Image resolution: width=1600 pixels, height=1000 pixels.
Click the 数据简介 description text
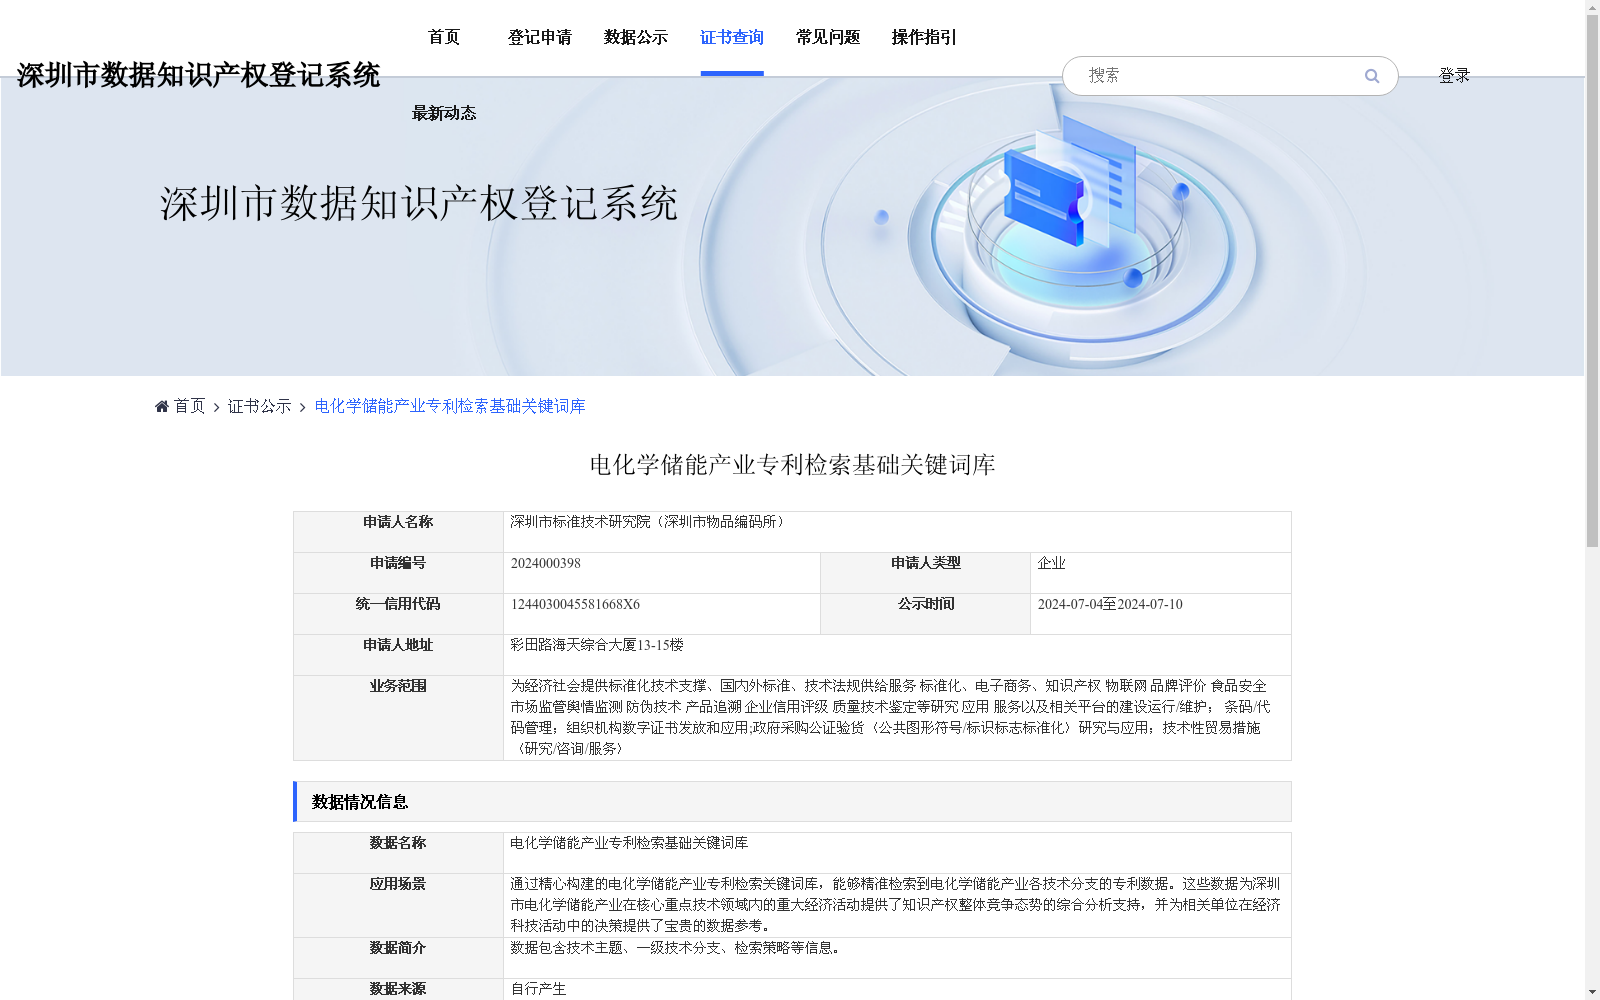click(678, 947)
